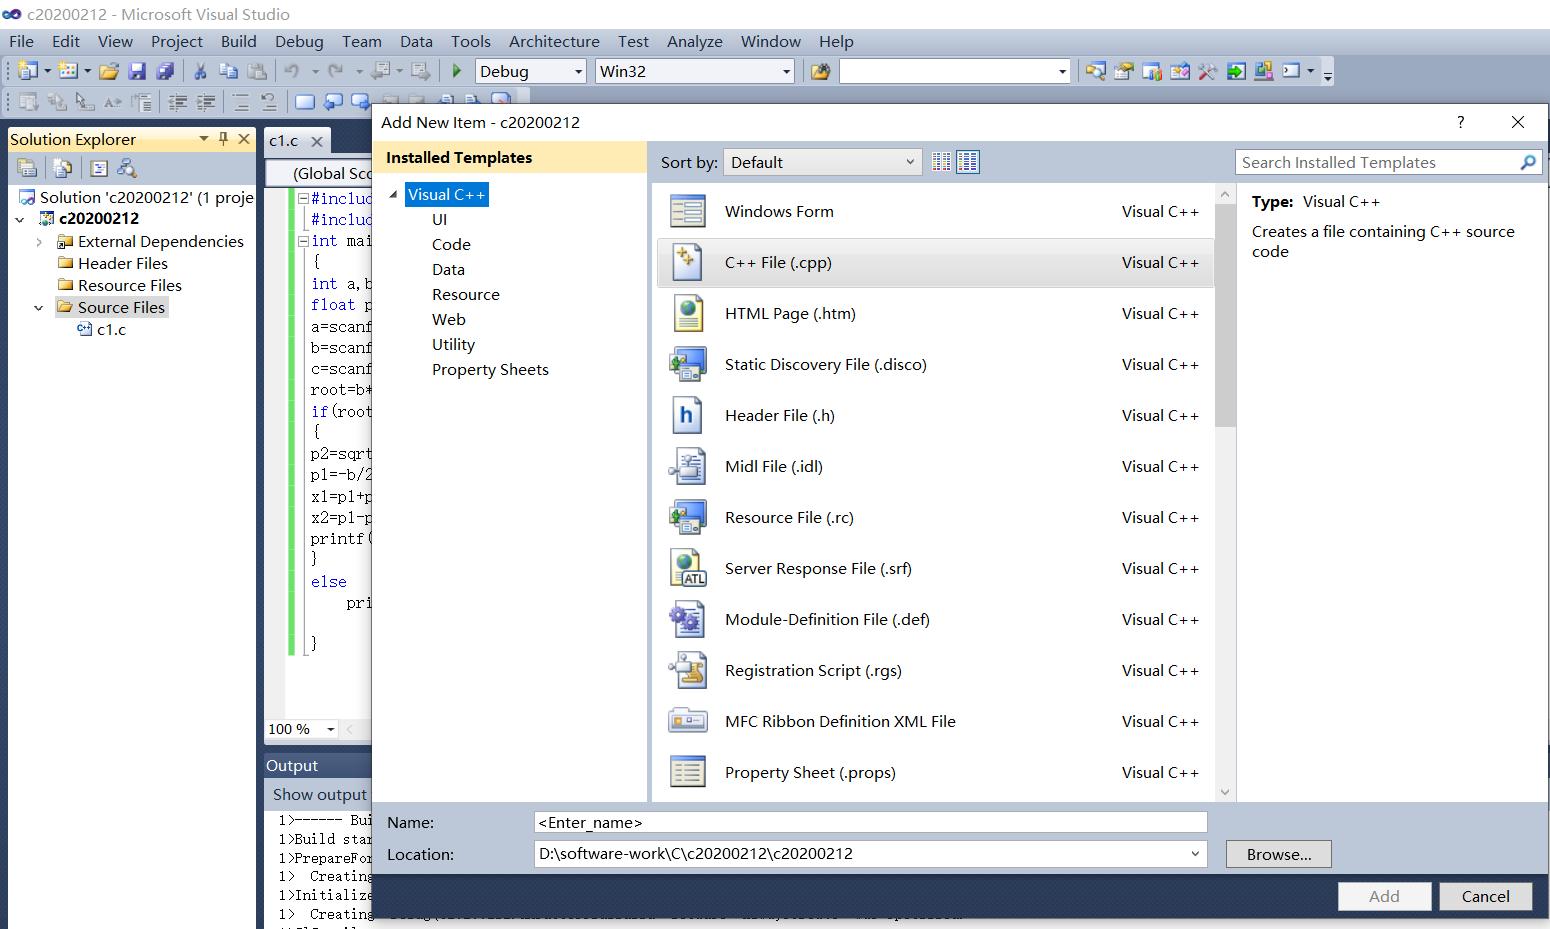Screen dimensions: 1550x929
Task: Click the Browse button for Location
Action: [x=1278, y=854]
